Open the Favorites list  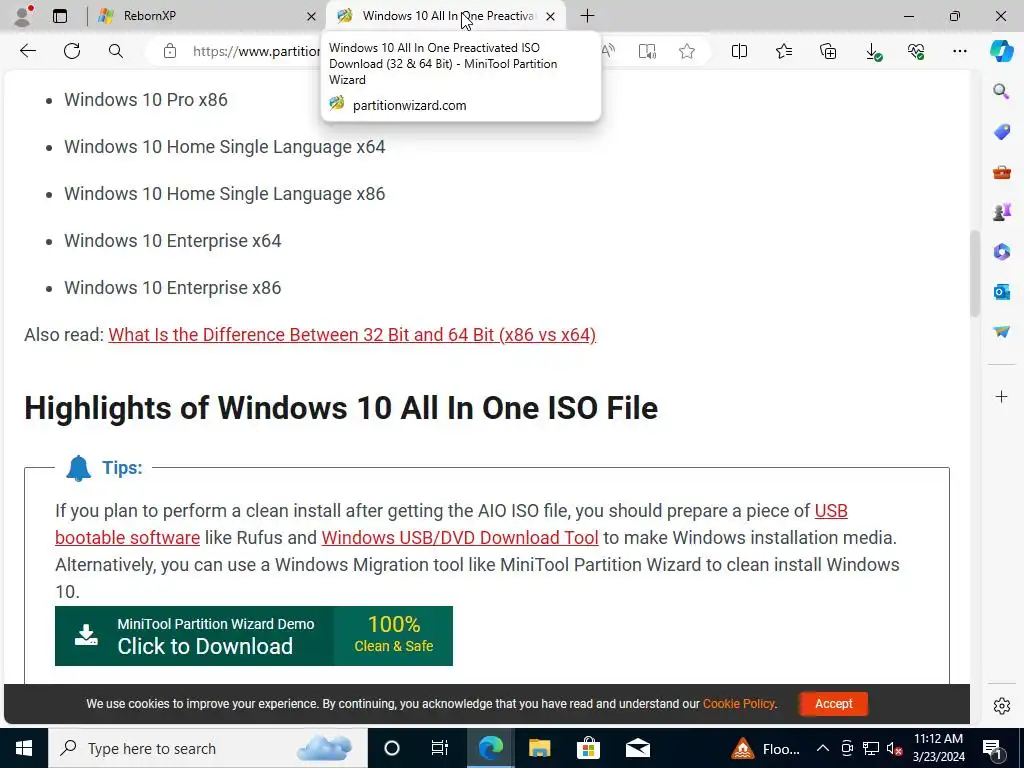click(x=784, y=51)
